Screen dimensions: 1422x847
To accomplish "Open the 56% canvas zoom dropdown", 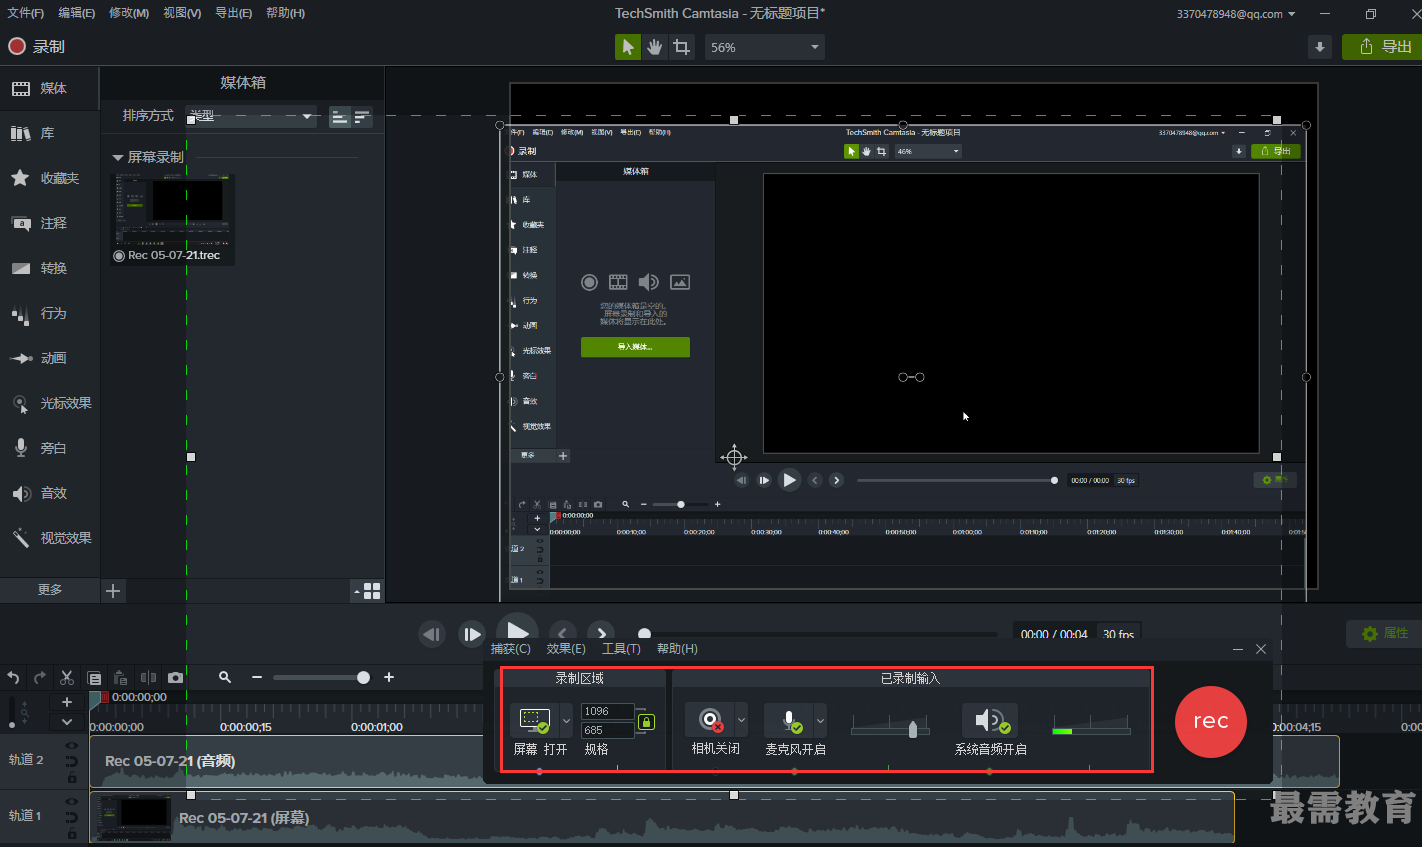I will tap(765, 47).
